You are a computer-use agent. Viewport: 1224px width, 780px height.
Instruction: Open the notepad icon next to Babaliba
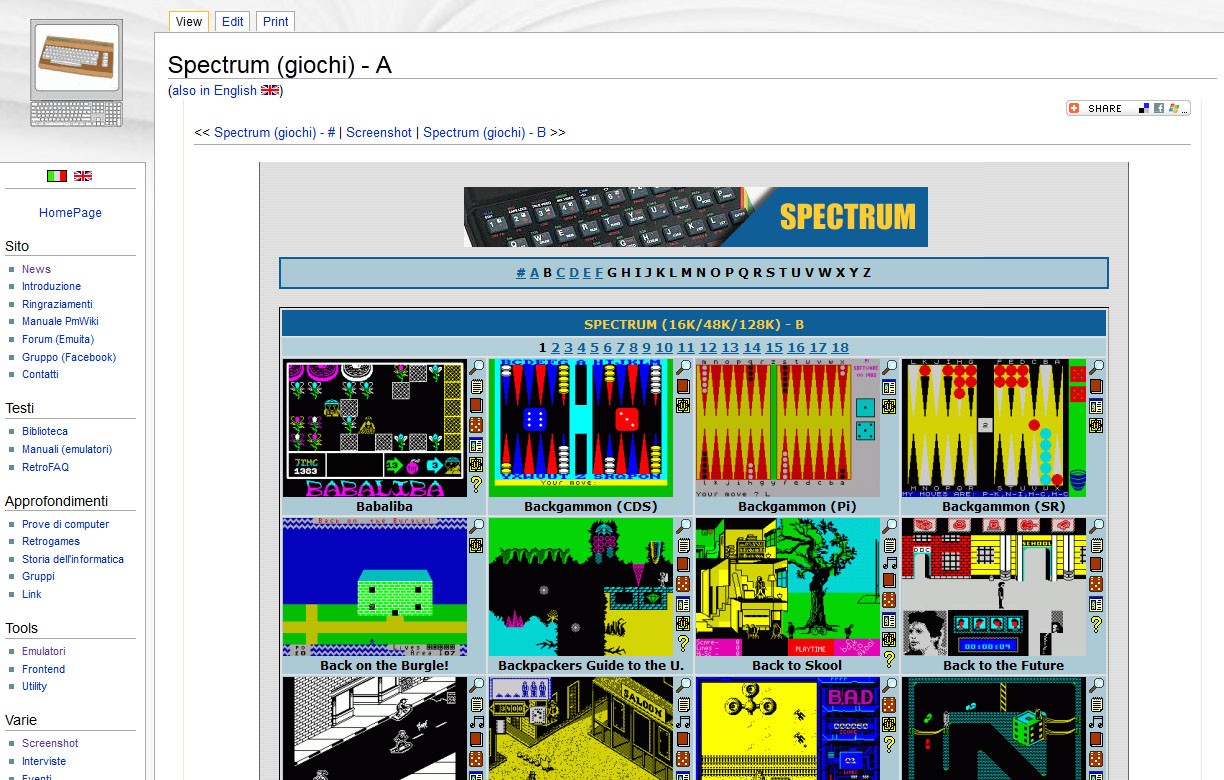pos(476,387)
